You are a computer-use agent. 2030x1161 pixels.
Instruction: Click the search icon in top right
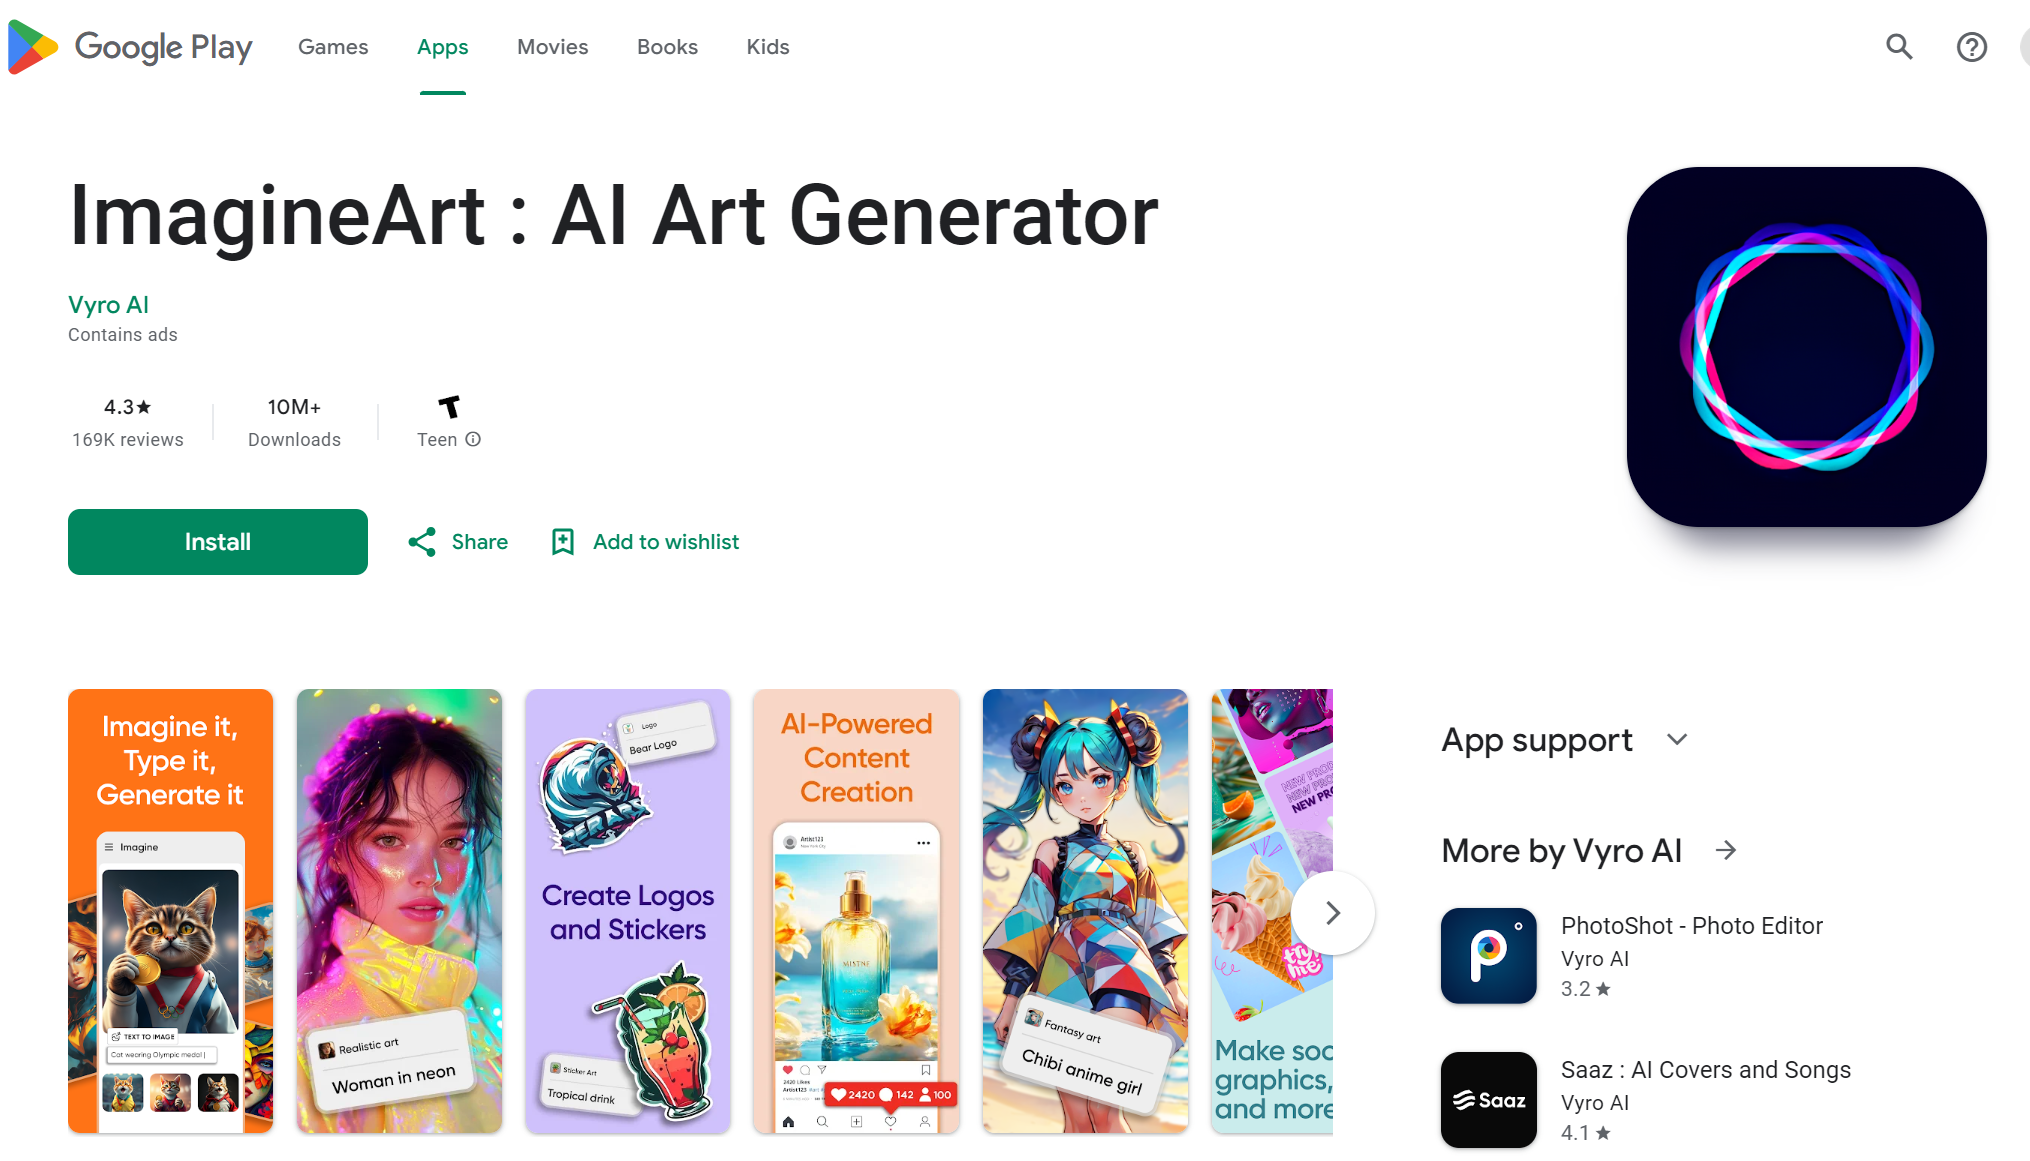click(1900, 47)
